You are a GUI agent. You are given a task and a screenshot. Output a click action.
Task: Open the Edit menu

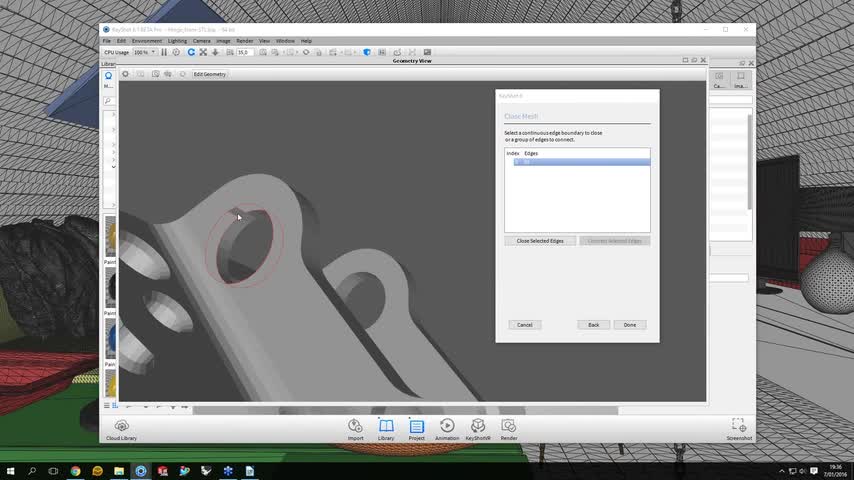tap(121, 41)
